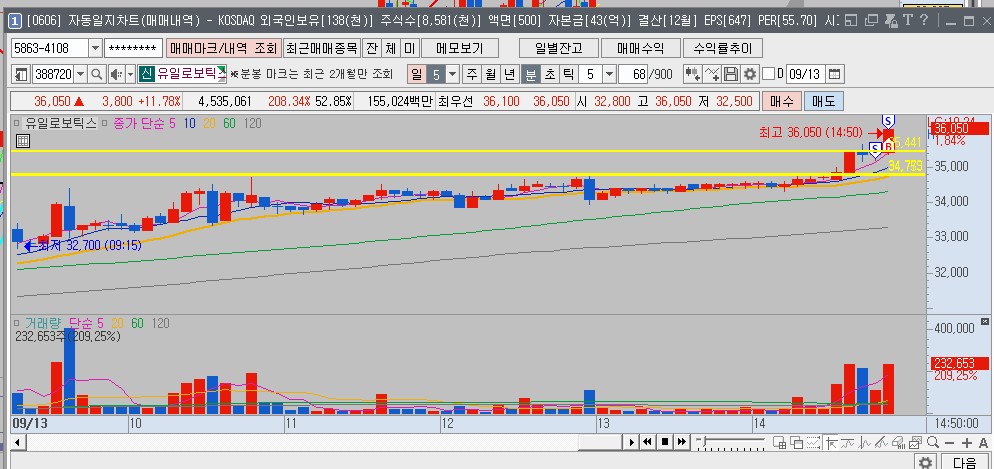Click the second window copy icon in title bar
The image size is (994, 469).
click(x=871, y=20)
